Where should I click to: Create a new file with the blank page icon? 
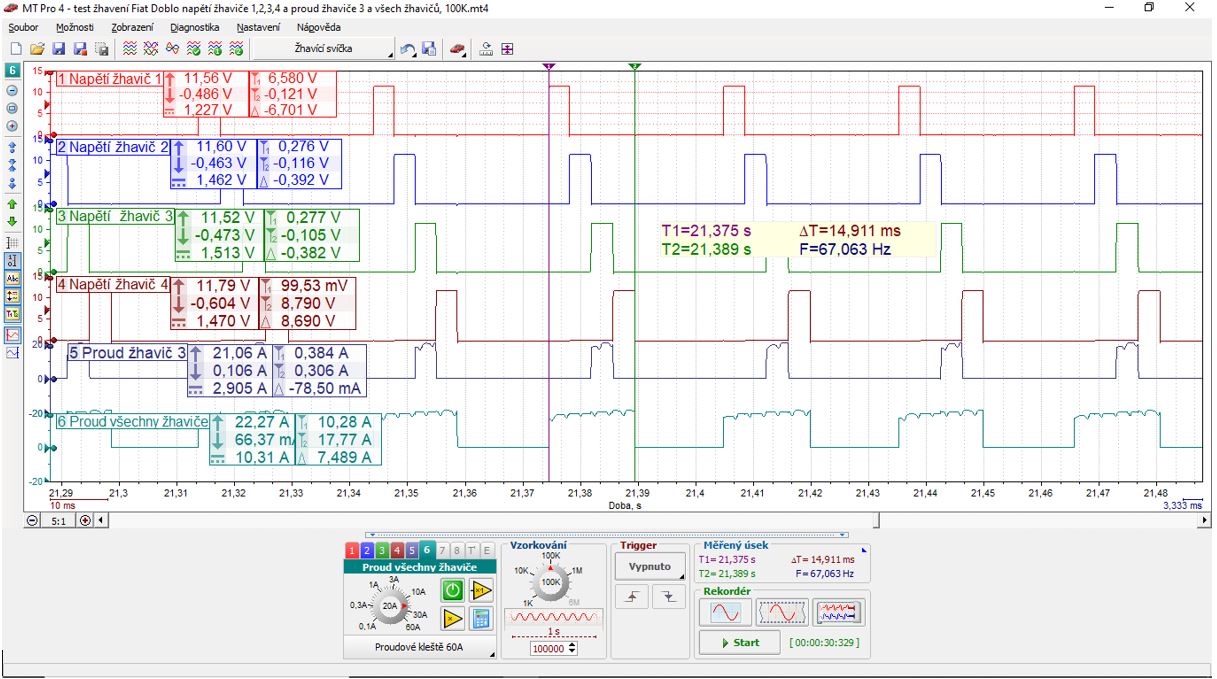click(15, 48)
